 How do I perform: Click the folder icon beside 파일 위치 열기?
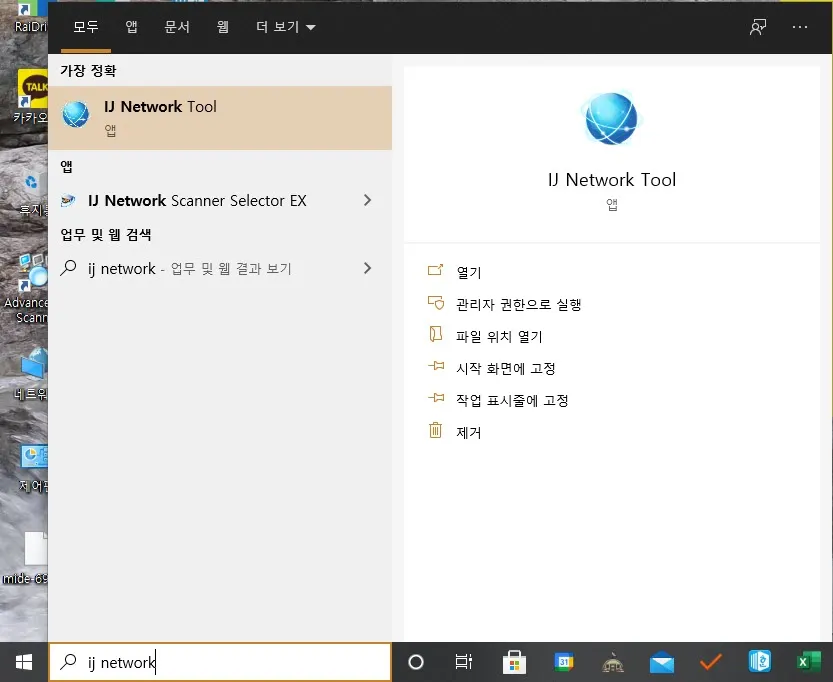pyautogui.click(x=437, y=335)
